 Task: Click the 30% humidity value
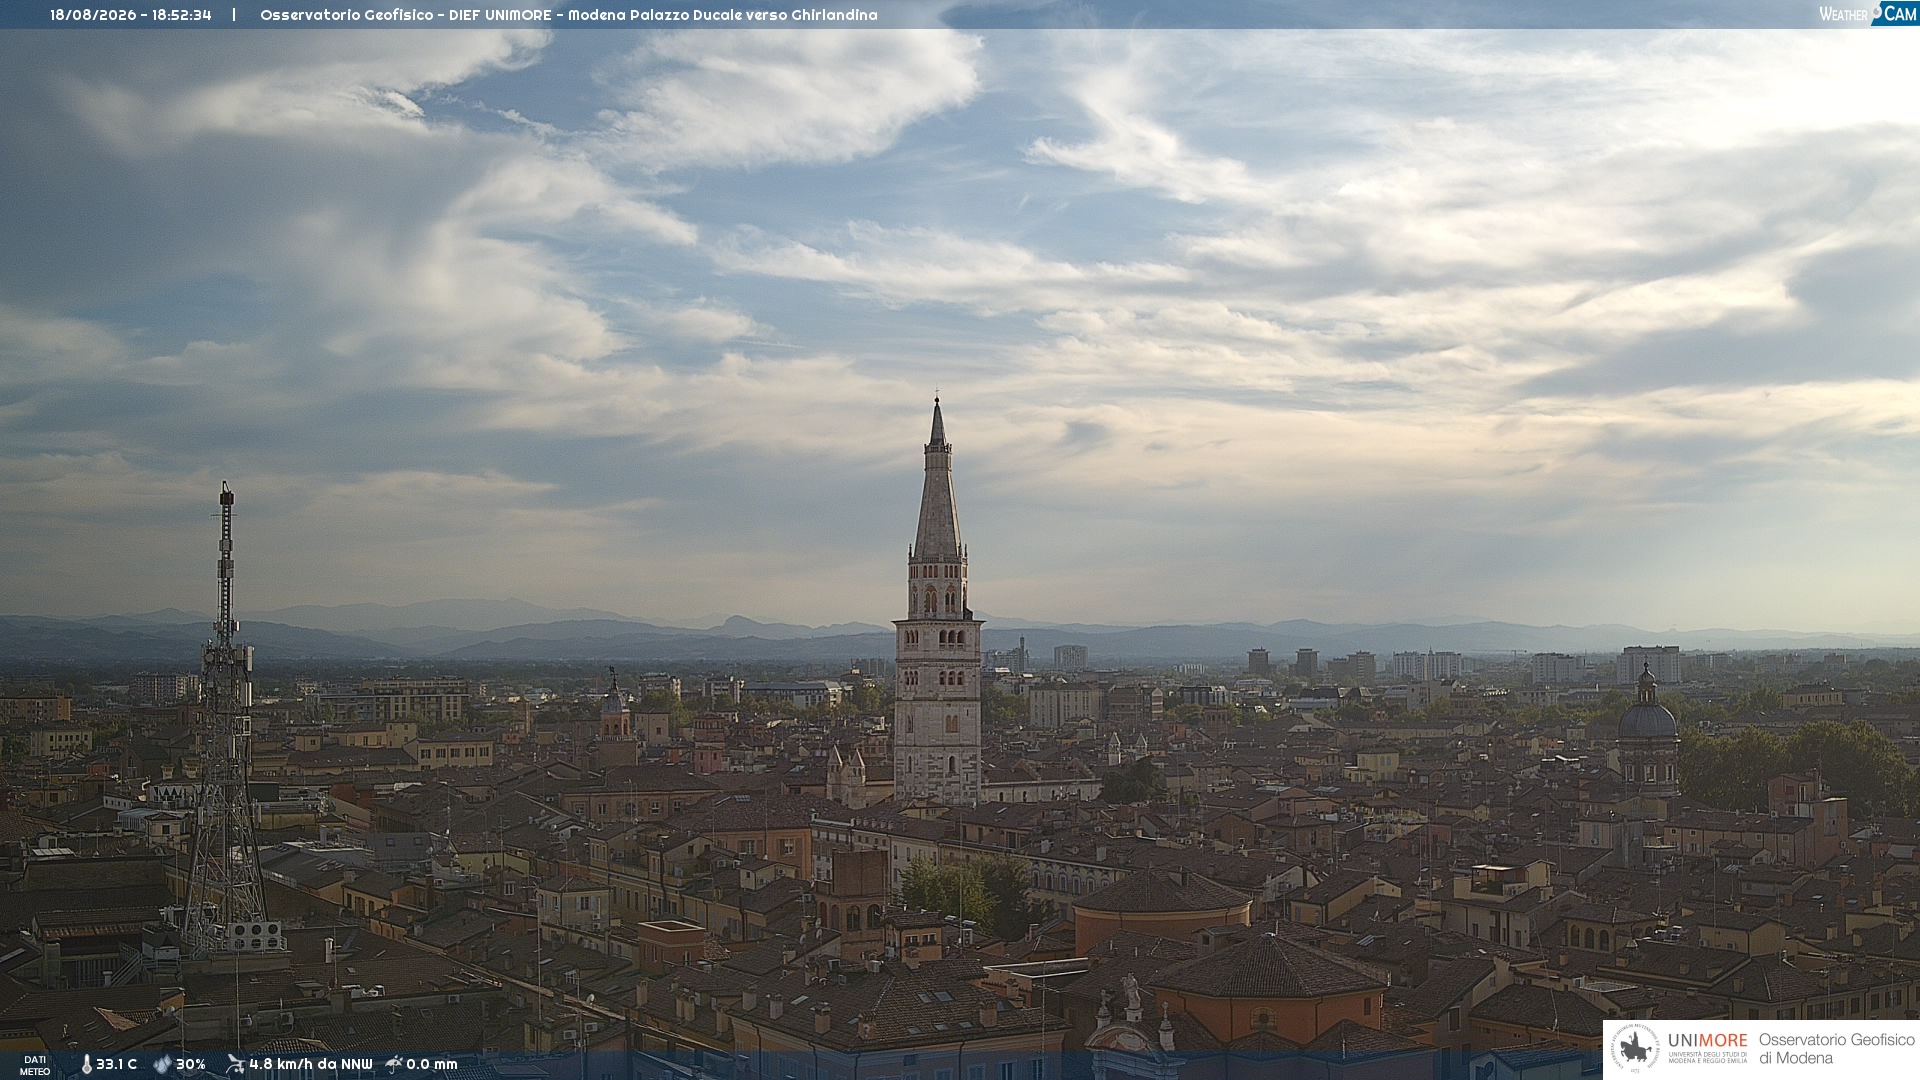click(x=190, y=1065)
